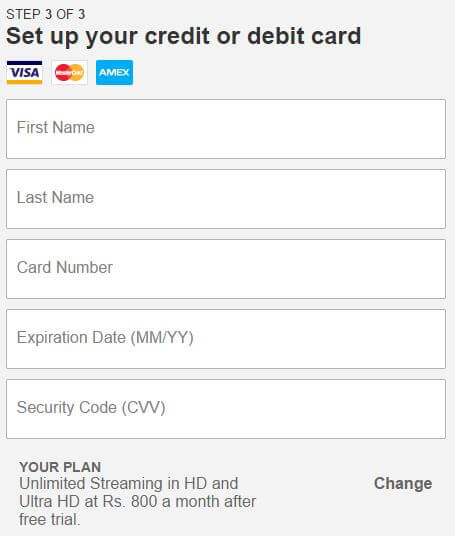Screen dimensions: 455x536
Task: Focus the First Name input field
Action: [x=226, y=129]
